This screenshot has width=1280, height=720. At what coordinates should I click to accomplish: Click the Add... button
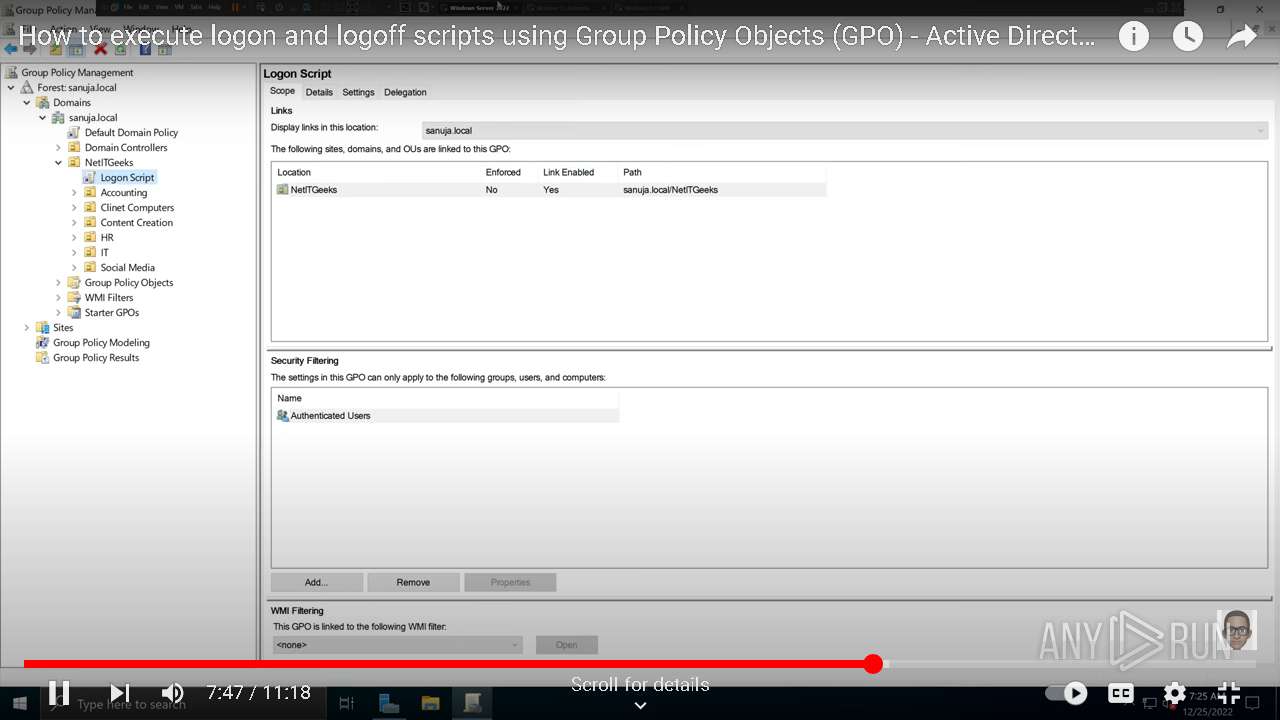click(317, 582)
